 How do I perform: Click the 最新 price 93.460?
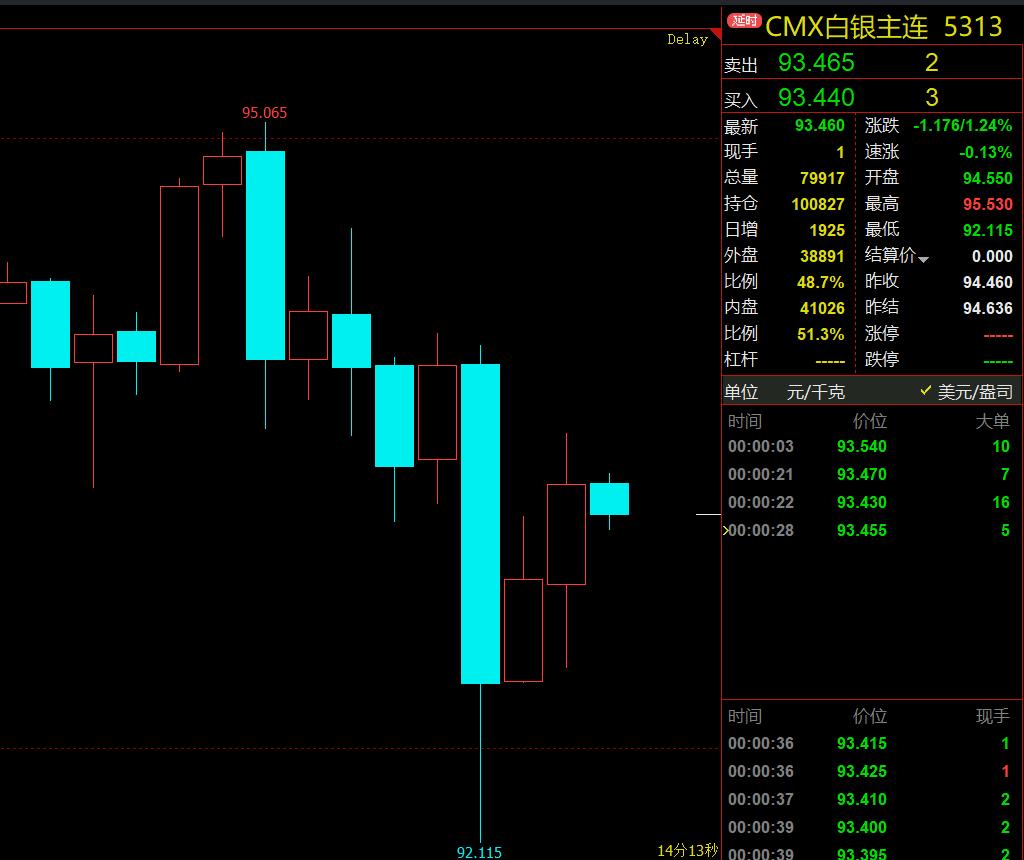click(820, 125)
